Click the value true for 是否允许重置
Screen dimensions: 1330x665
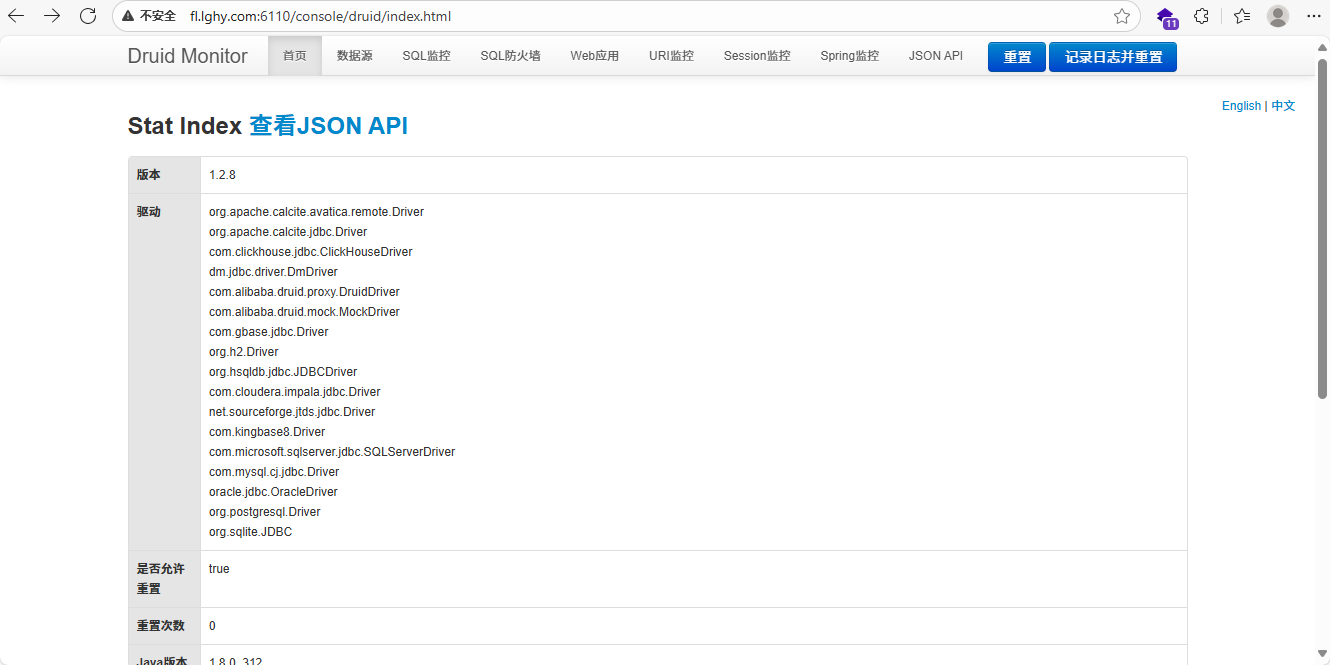[x=219, y=569]
